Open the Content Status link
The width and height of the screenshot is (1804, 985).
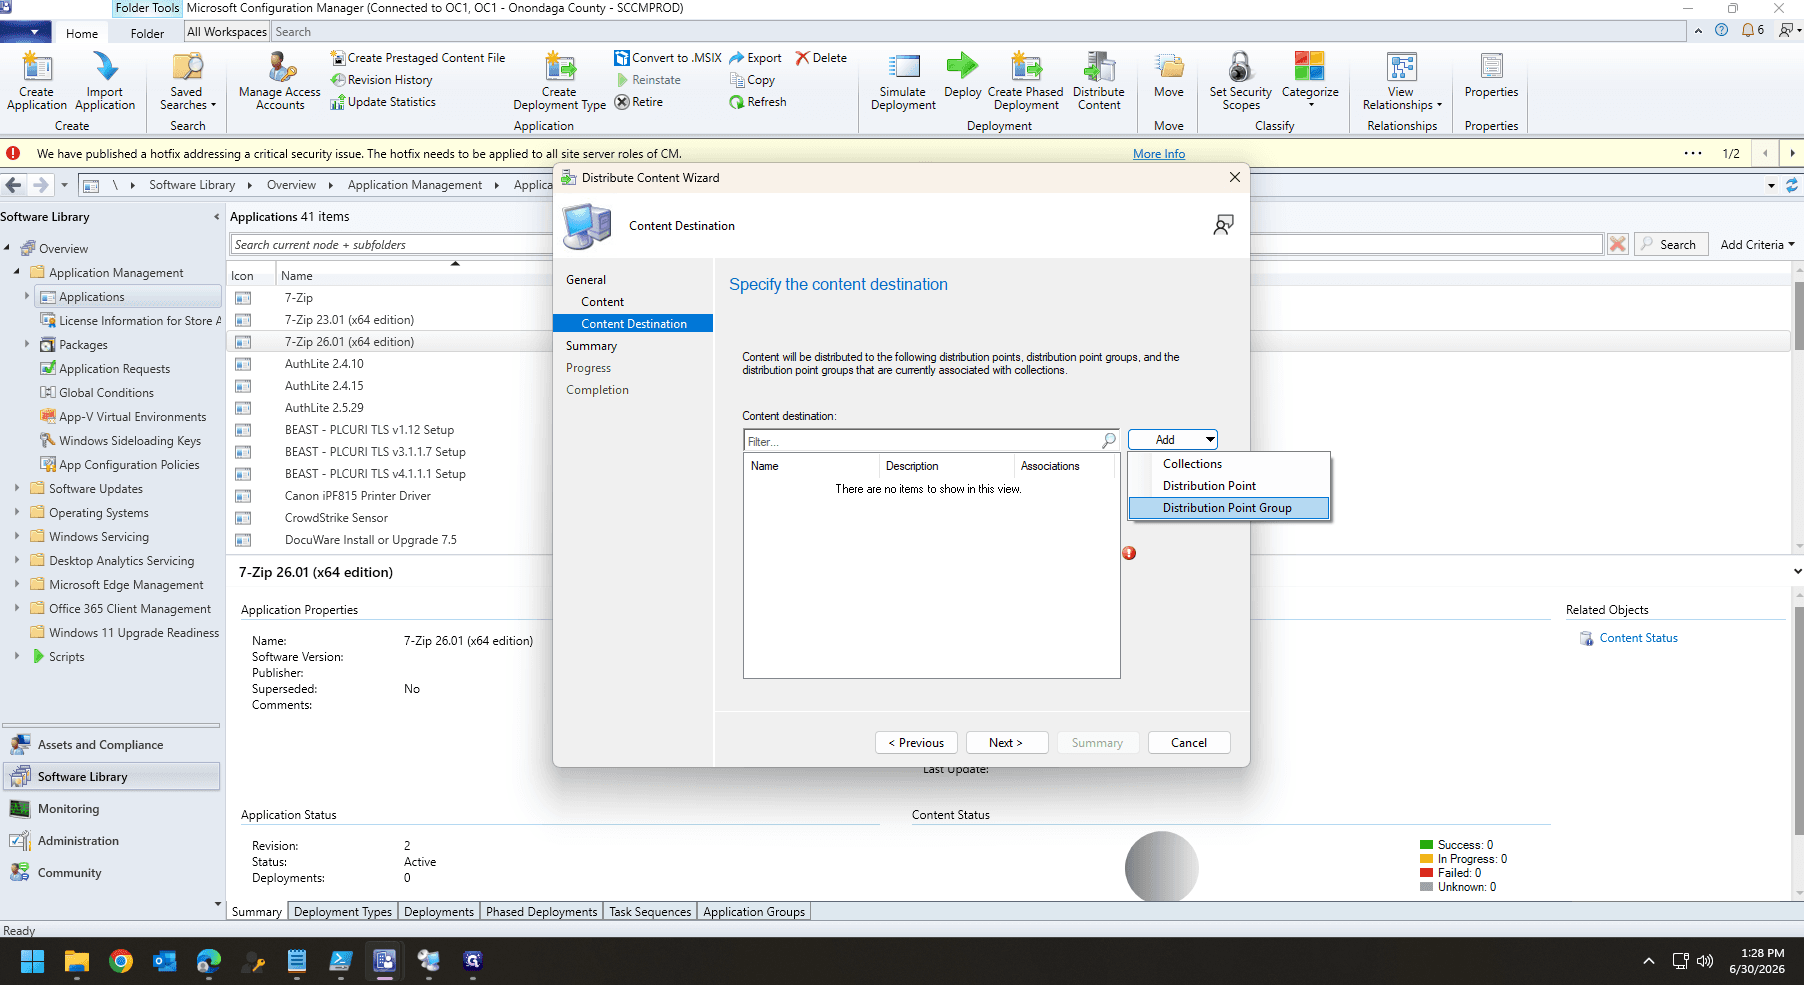click(x=1638, y=638)
